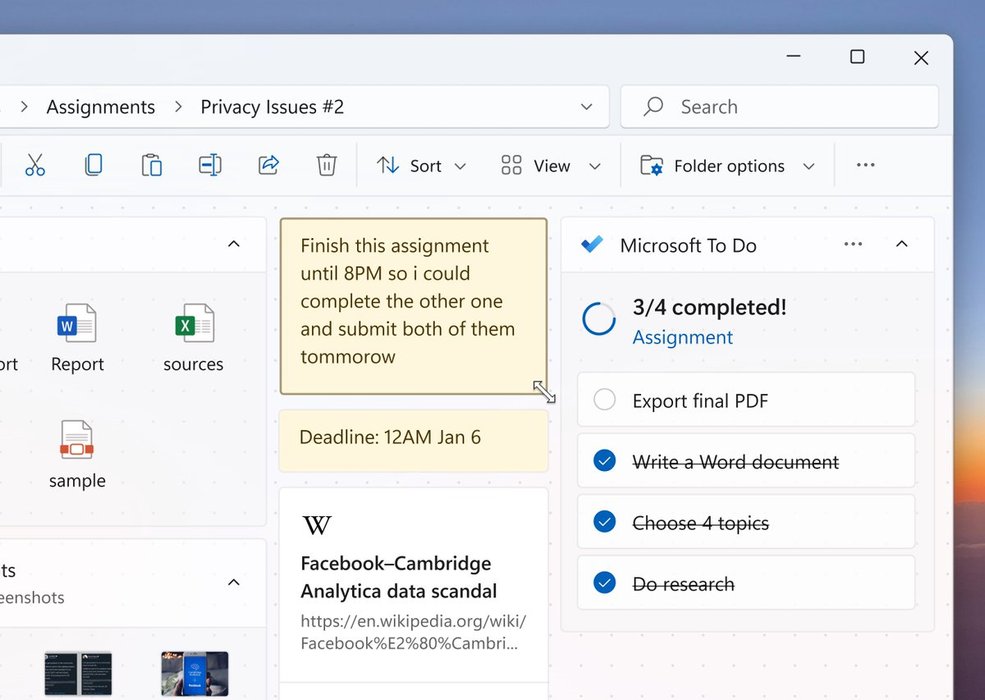Screen dimensions: 985x700
Task: Open the Sort dropdown menu
Action: [x=421, y=166]
